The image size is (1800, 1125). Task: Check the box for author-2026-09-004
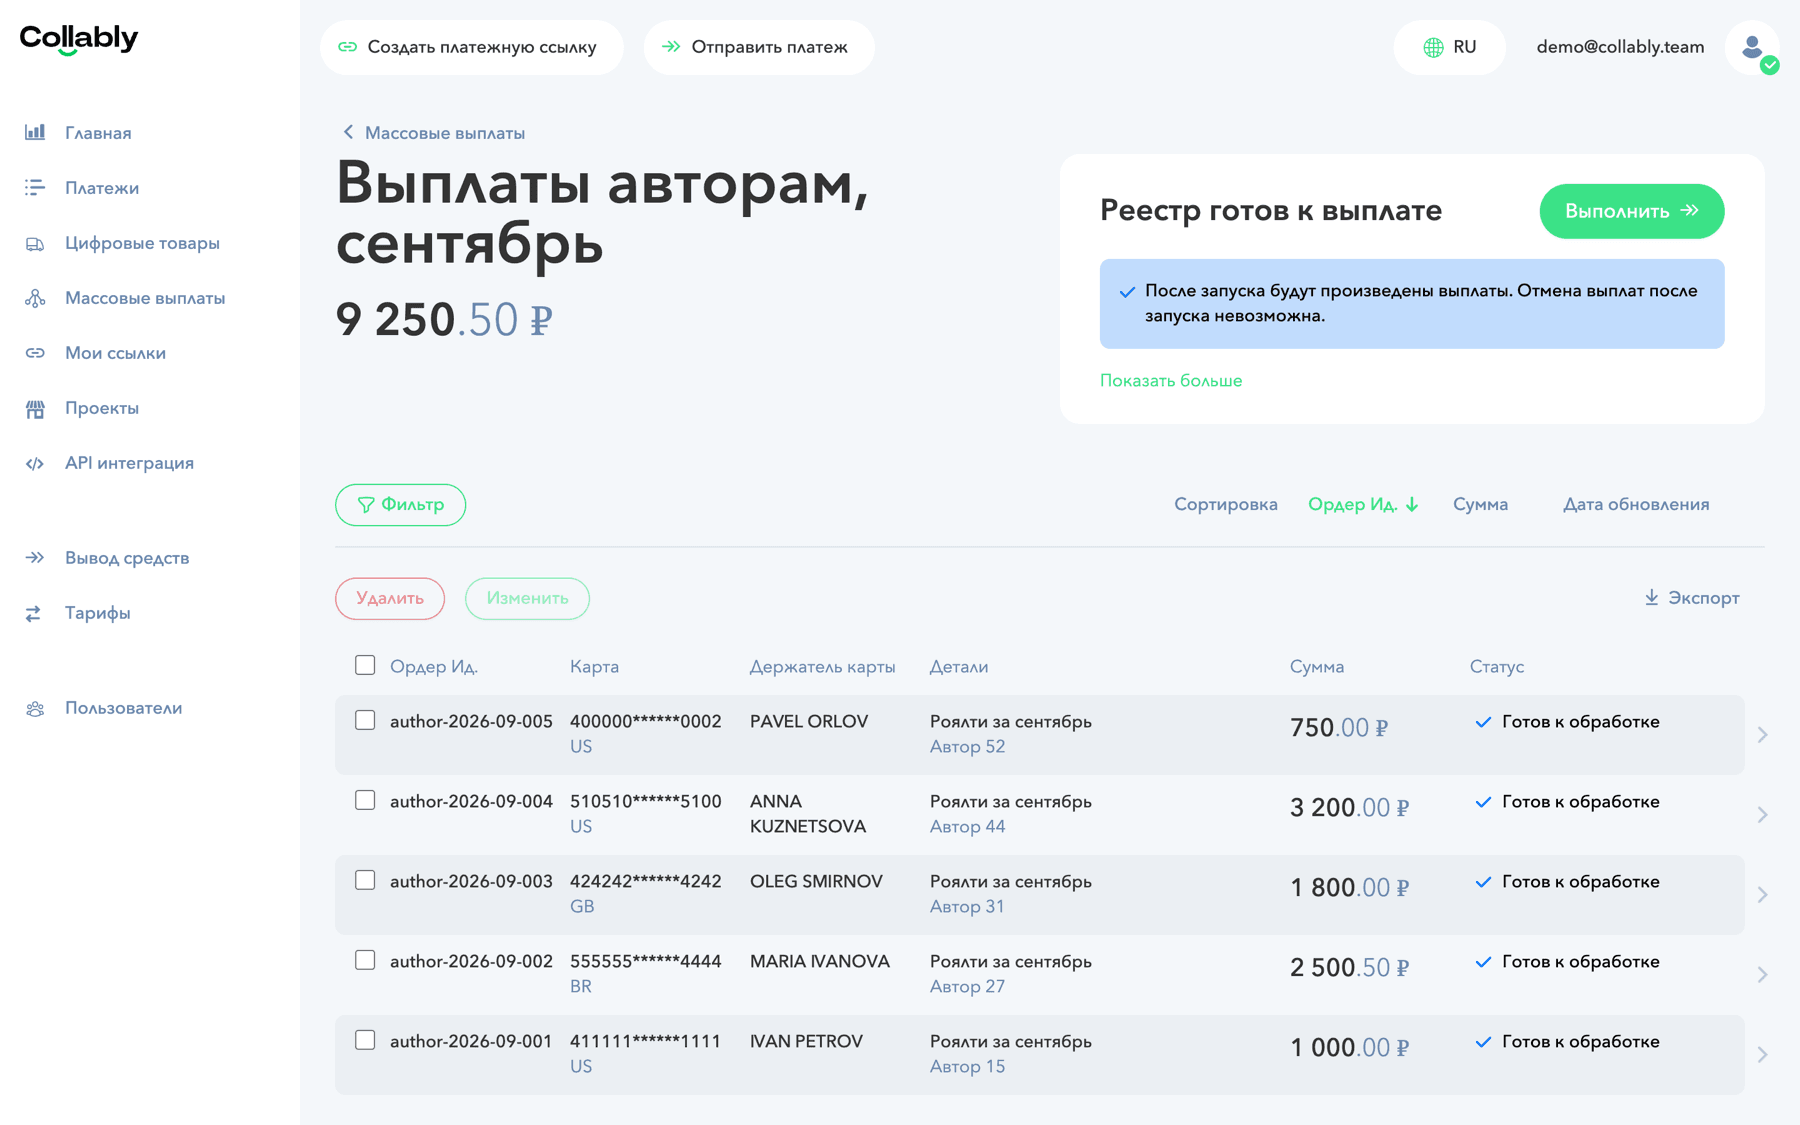(365, 800)
